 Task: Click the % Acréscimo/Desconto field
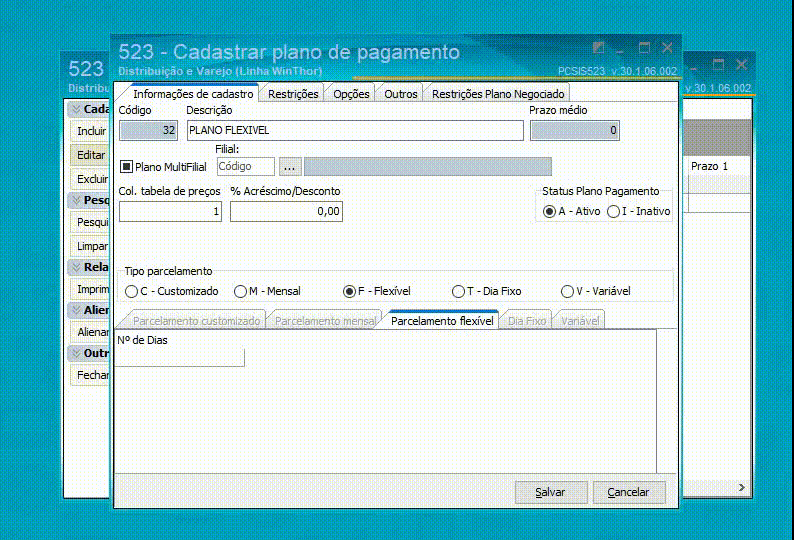click(286, 211)
